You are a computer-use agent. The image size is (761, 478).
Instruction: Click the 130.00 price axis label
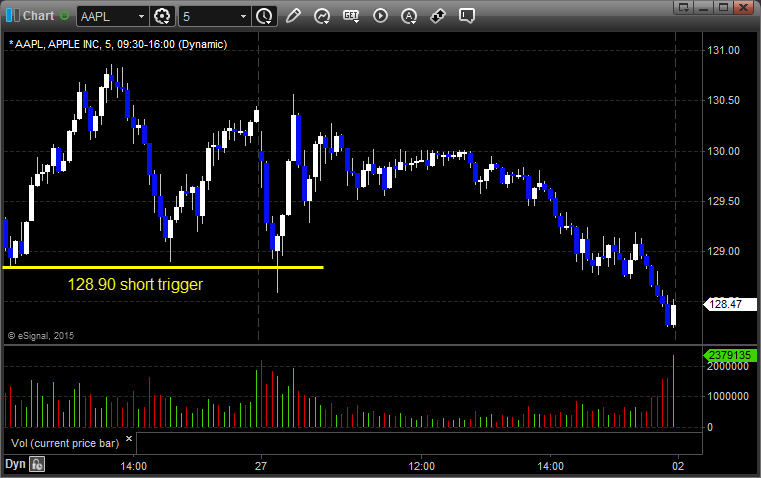724,151
